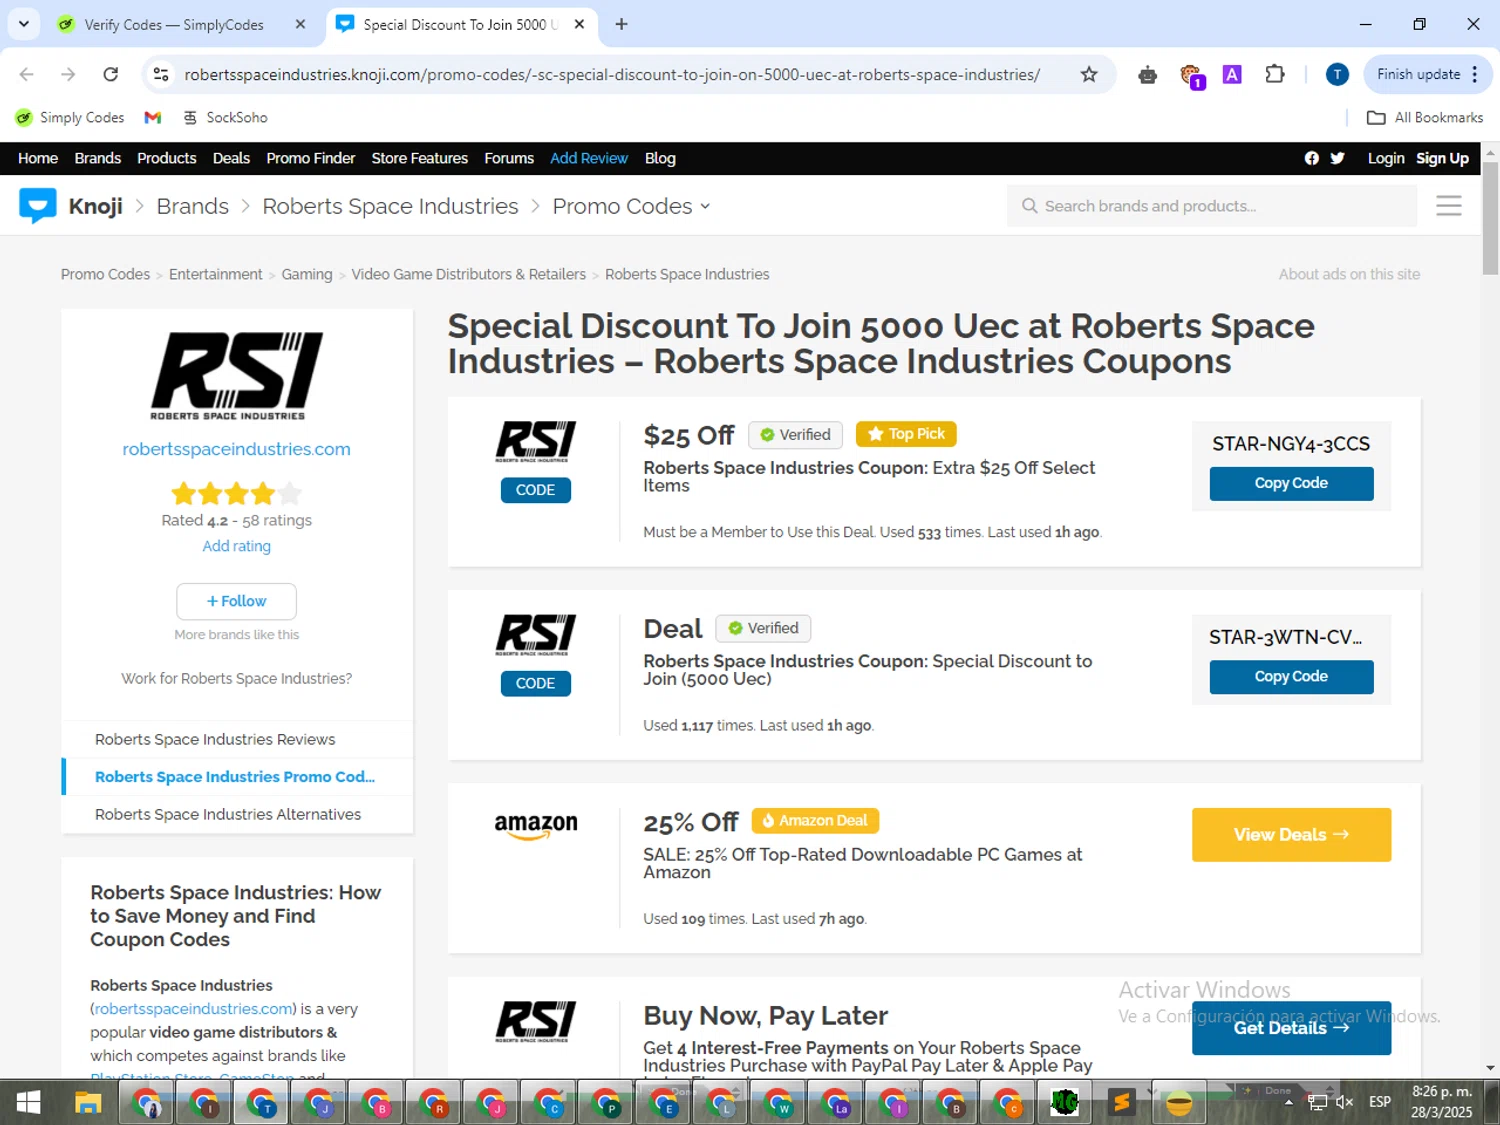
Task: Copy Code for STAR-NGY4-3CCS coupon
Action: [1291, 483]
